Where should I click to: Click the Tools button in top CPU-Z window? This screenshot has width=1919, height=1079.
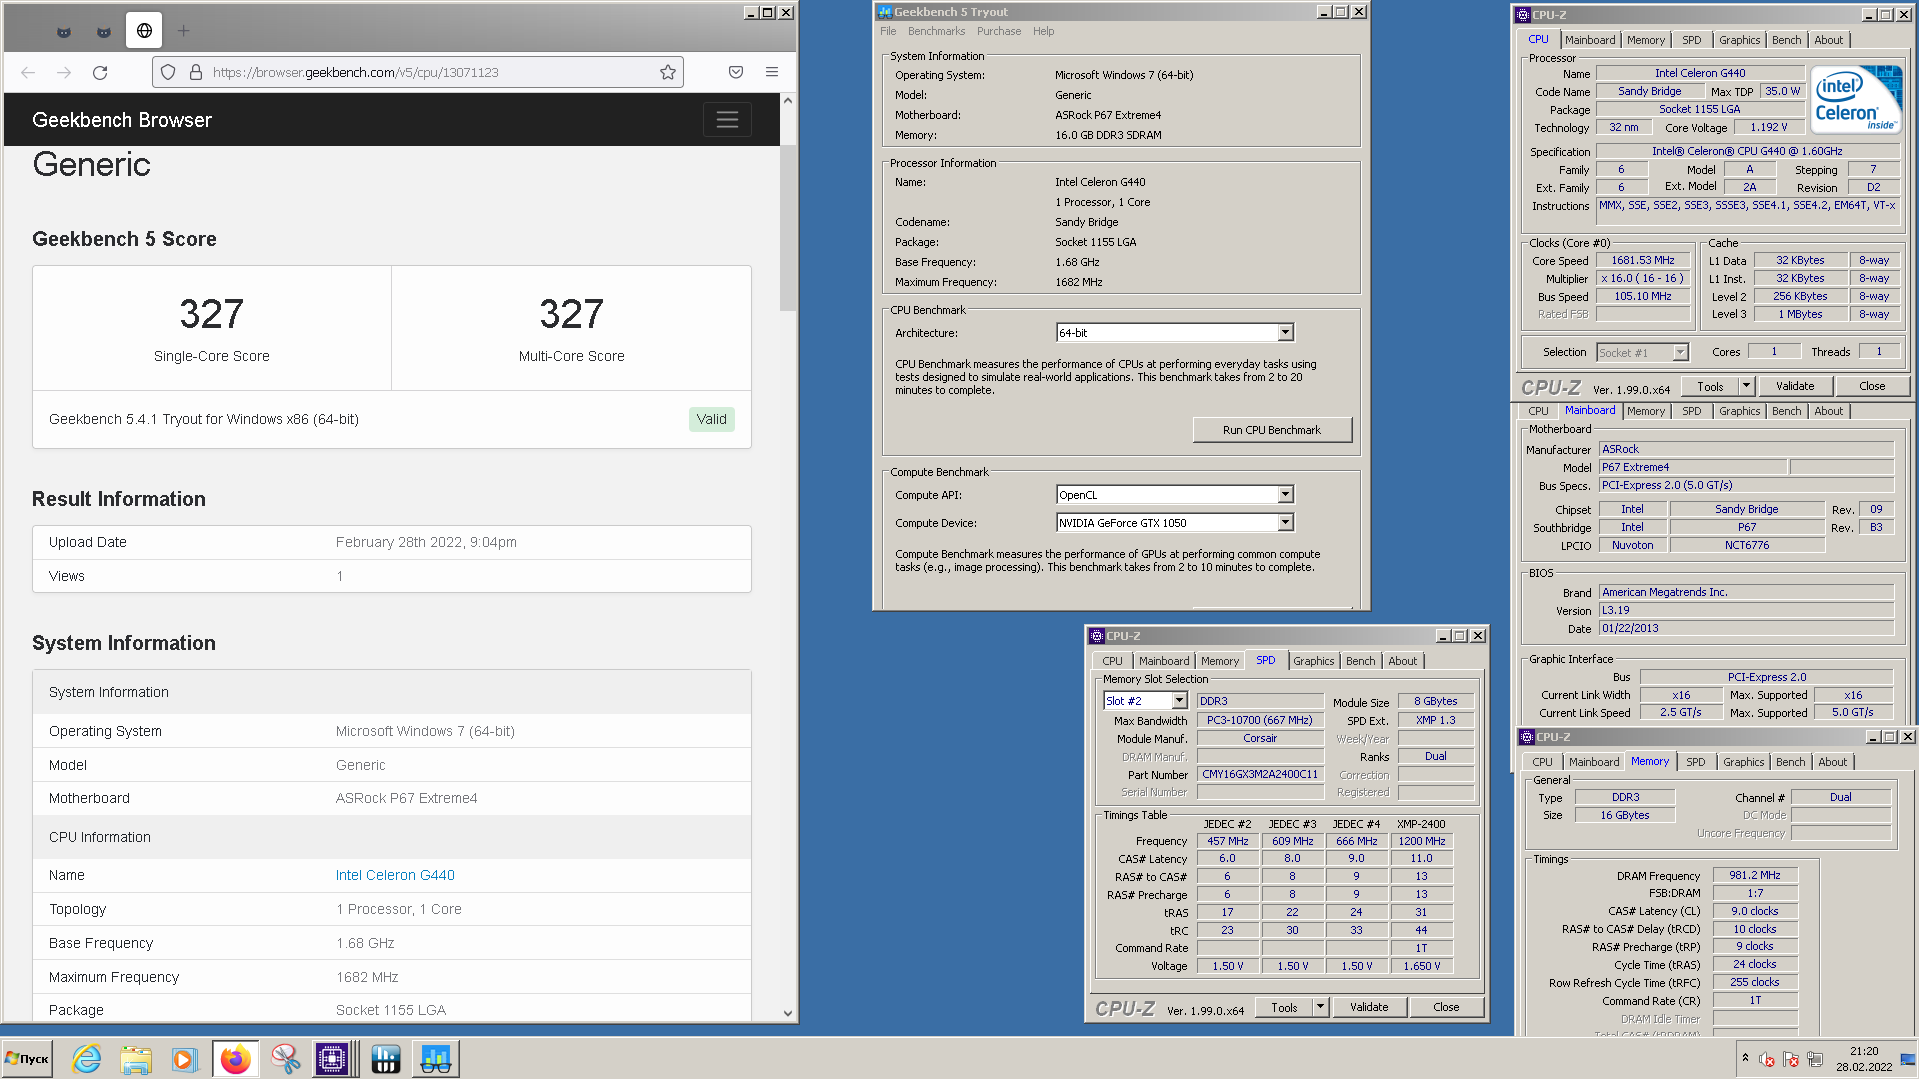[1711, 386]
